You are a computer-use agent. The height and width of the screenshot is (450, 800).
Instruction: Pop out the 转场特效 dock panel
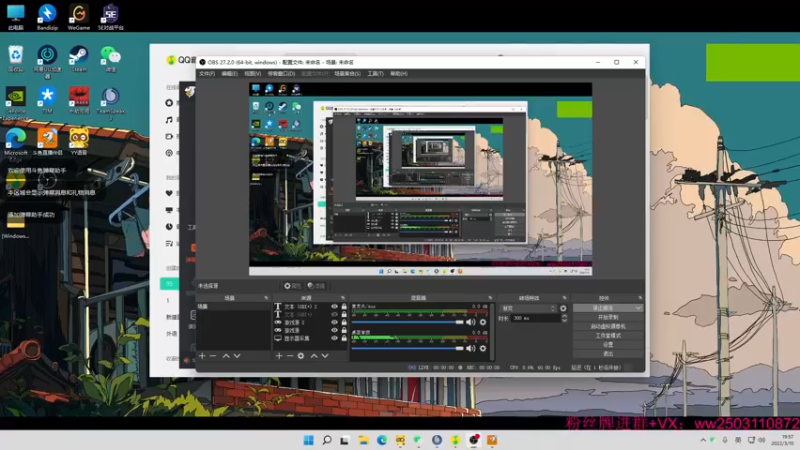564,298
